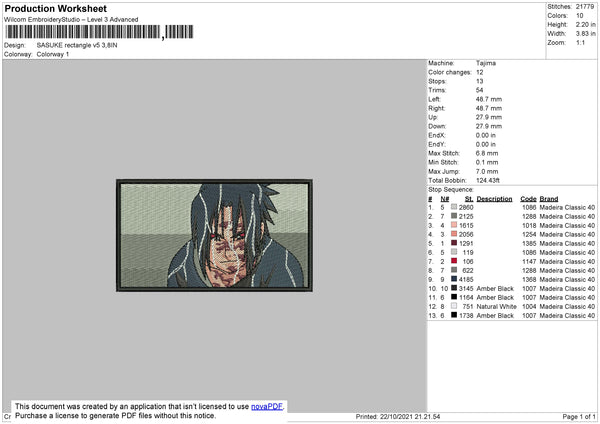600x424 pixels.
Task: Click the Sasuke embroidery design preview
Action: coord(214,235)
